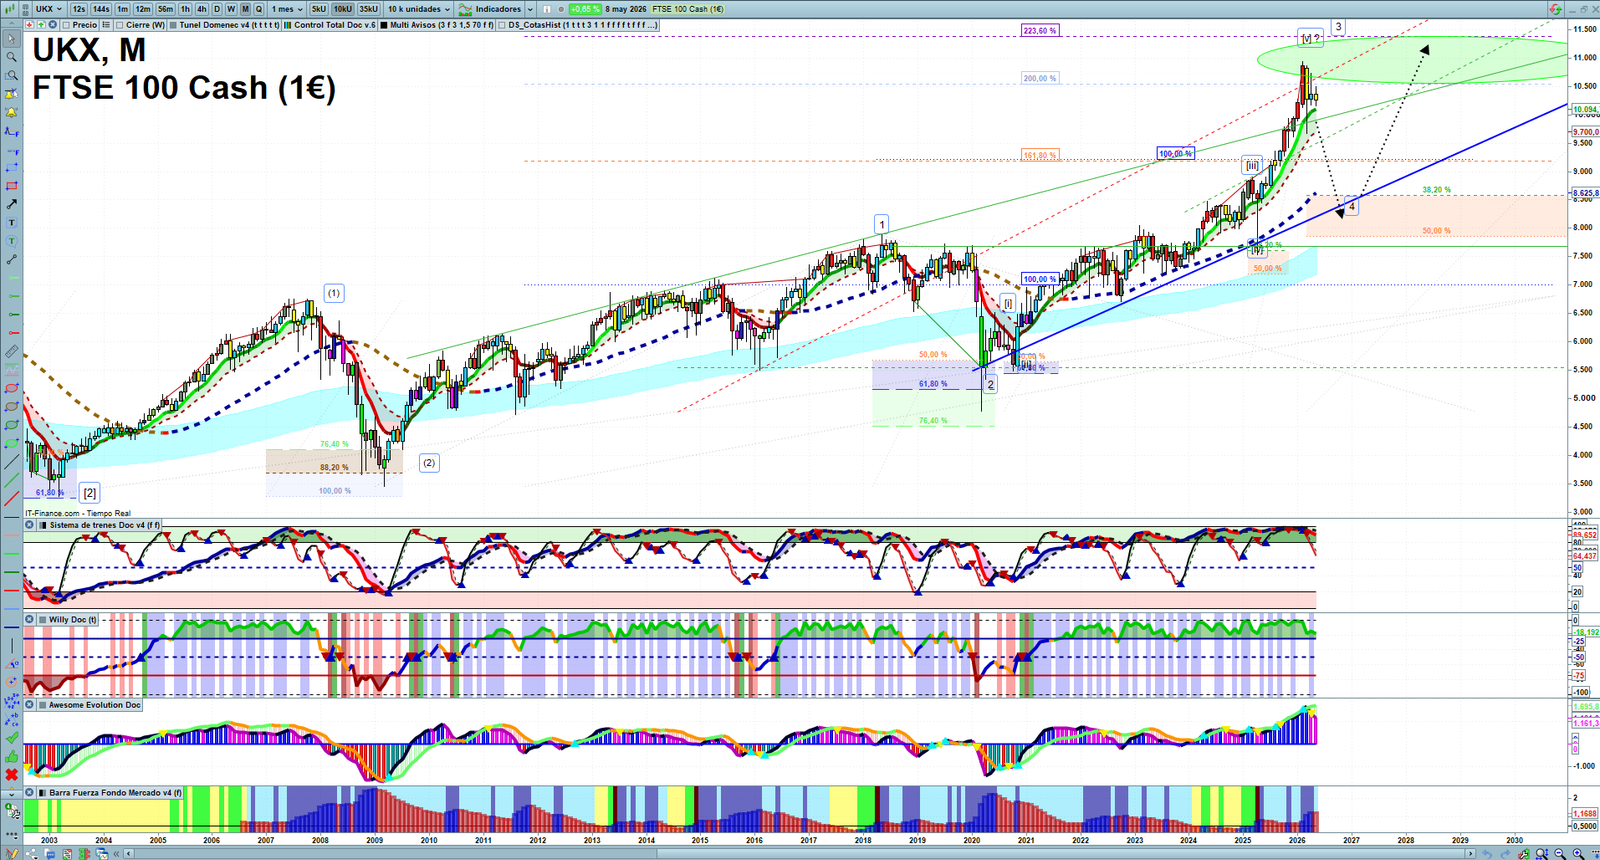Toggle the DS_CotasHist indicator checkbox
Image resolution: width=1600 pixels, height=860 pixels.
pyautogui.click(x=502, y=25)
